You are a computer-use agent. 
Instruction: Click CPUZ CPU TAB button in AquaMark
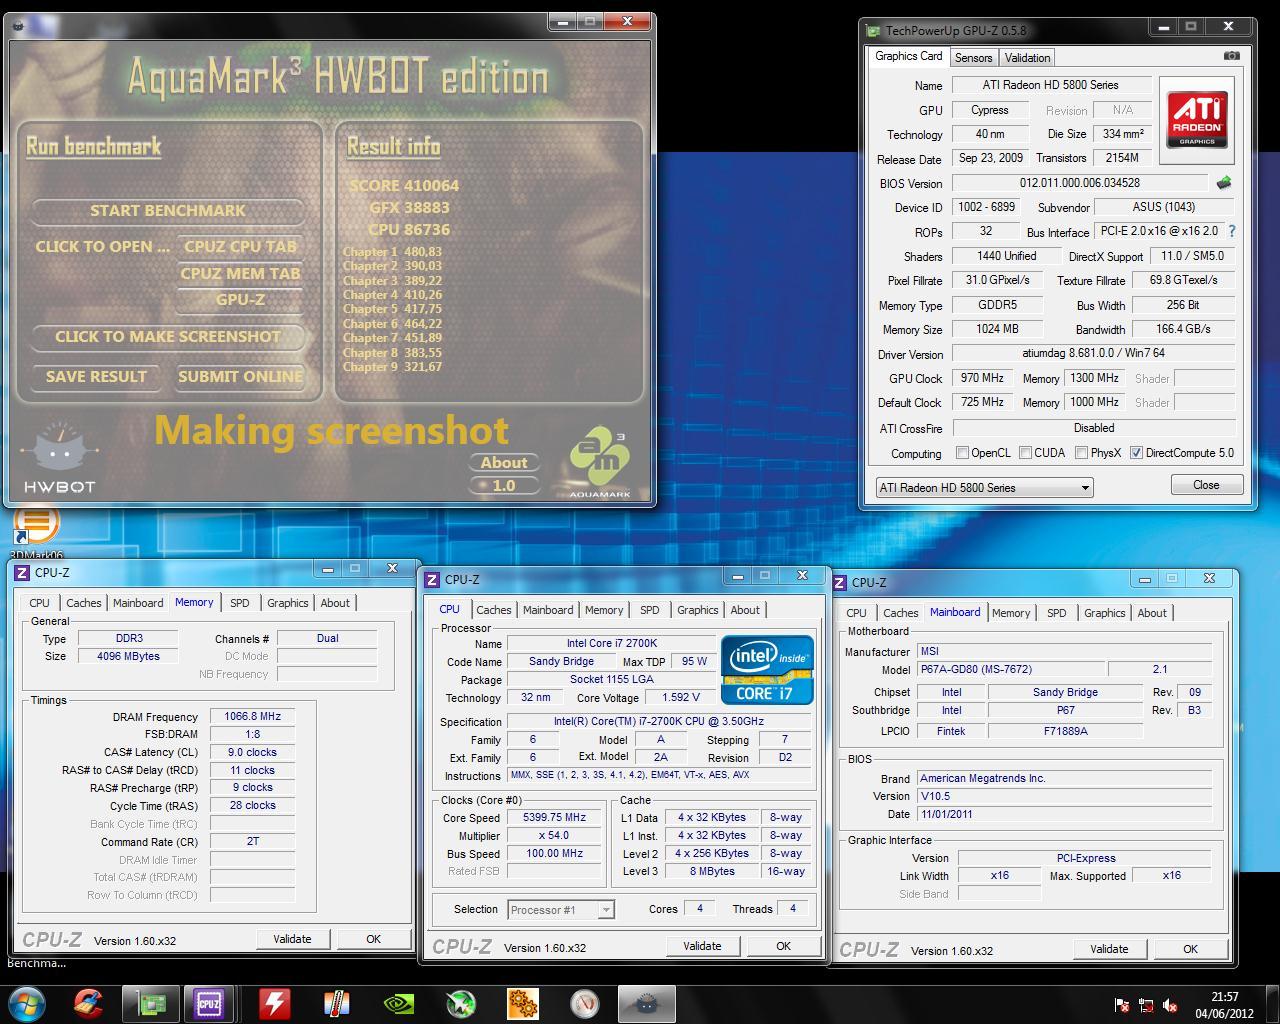coord(240,247)
